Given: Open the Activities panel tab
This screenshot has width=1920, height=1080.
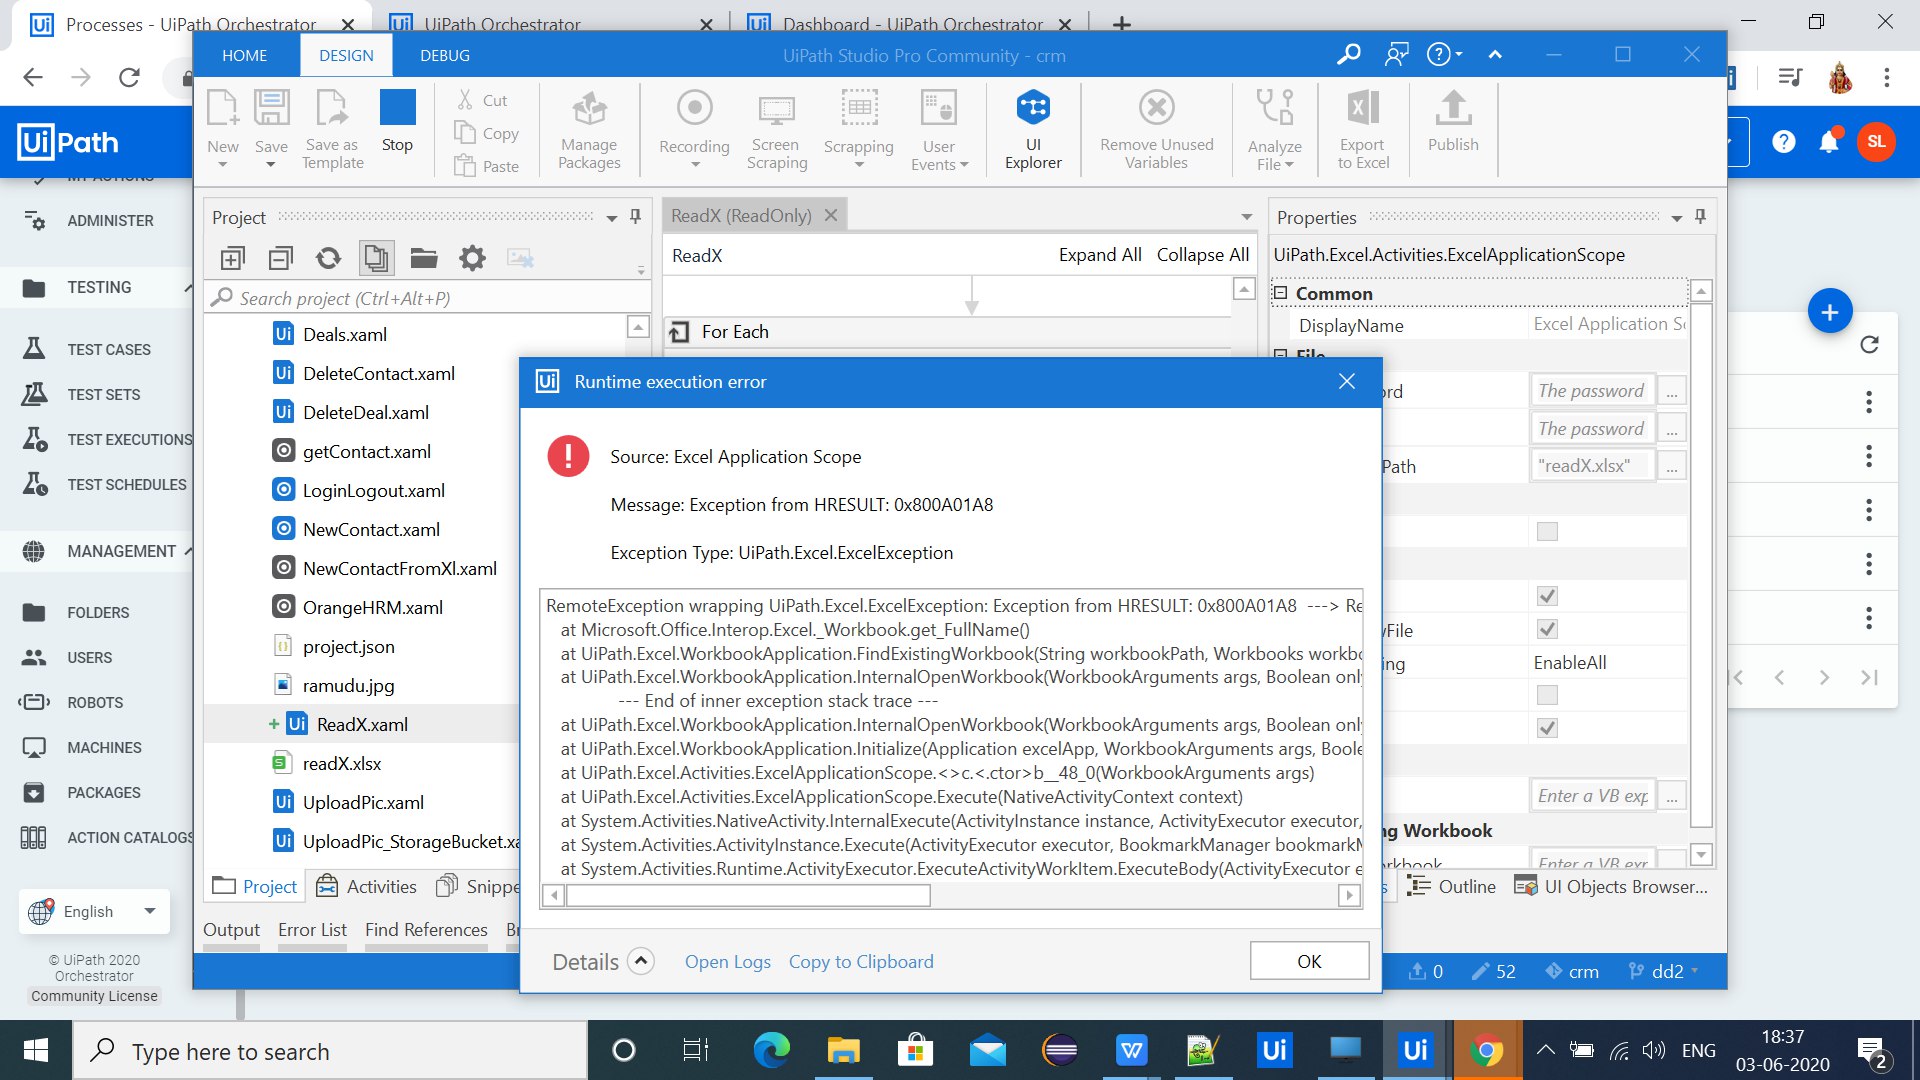Looking at the screenshot, I should click(367, 886).
